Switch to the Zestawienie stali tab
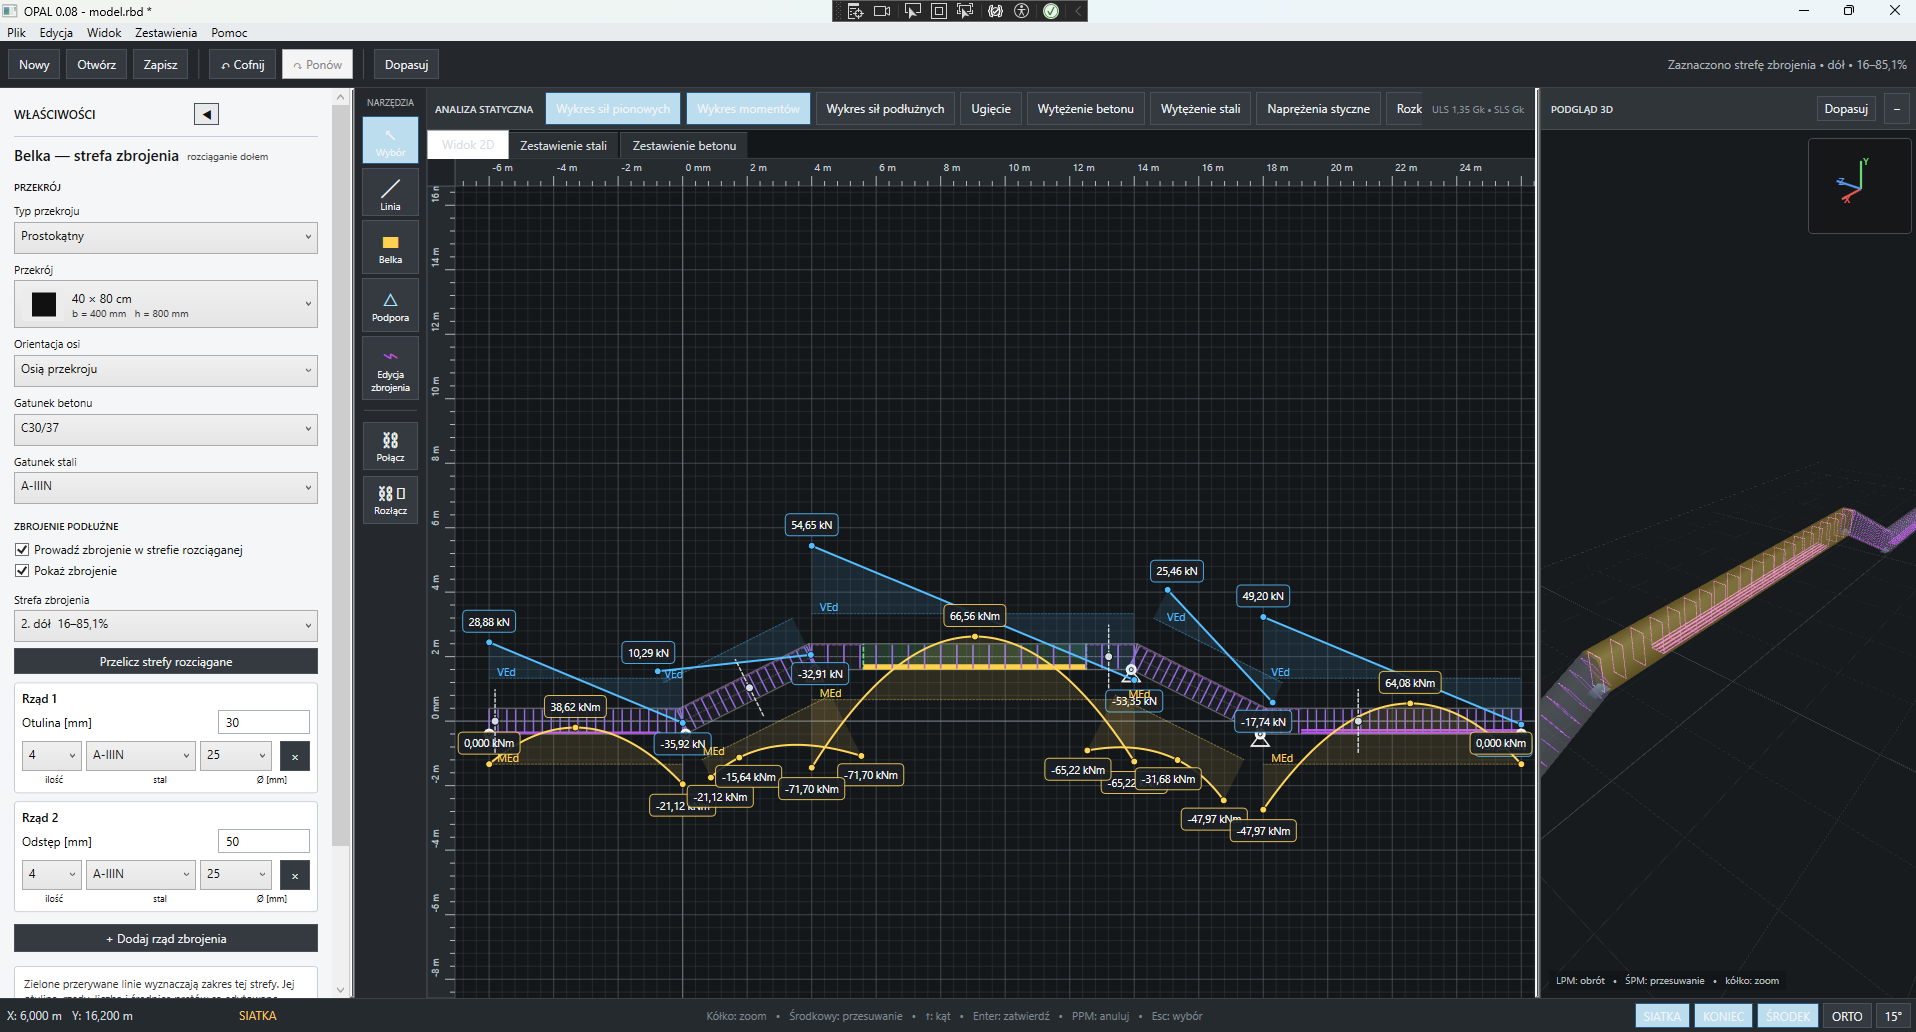 point(563,146)
